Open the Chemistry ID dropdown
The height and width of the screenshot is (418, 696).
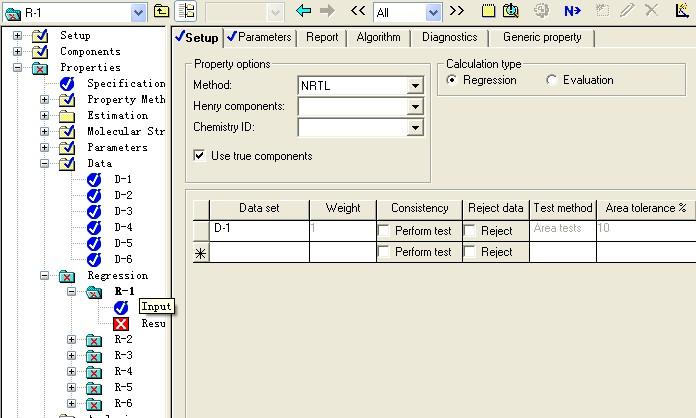pyautogui.click(x=415, y=128)
